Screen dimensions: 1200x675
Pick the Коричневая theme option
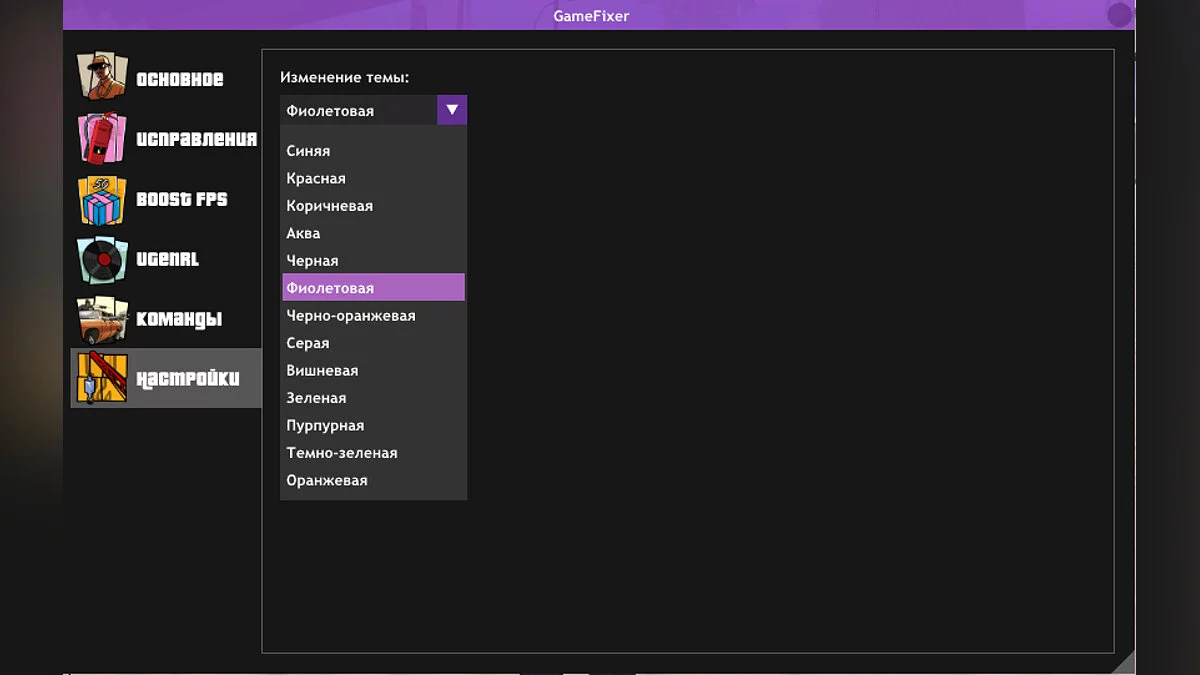click(x=329, y=206)
